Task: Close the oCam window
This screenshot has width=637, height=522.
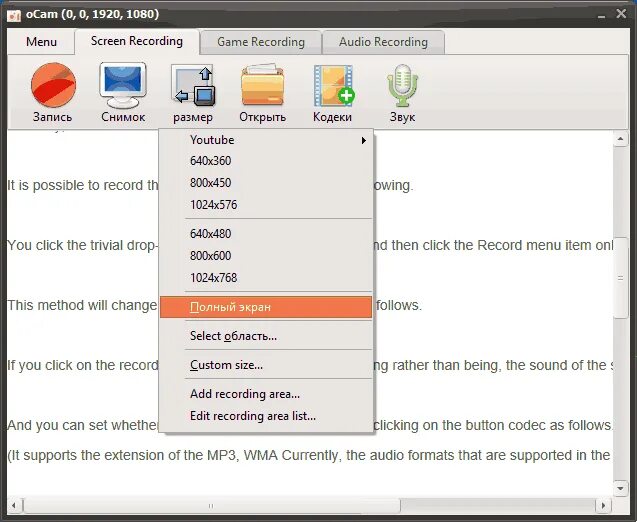Action: click(x=621, y=14)
